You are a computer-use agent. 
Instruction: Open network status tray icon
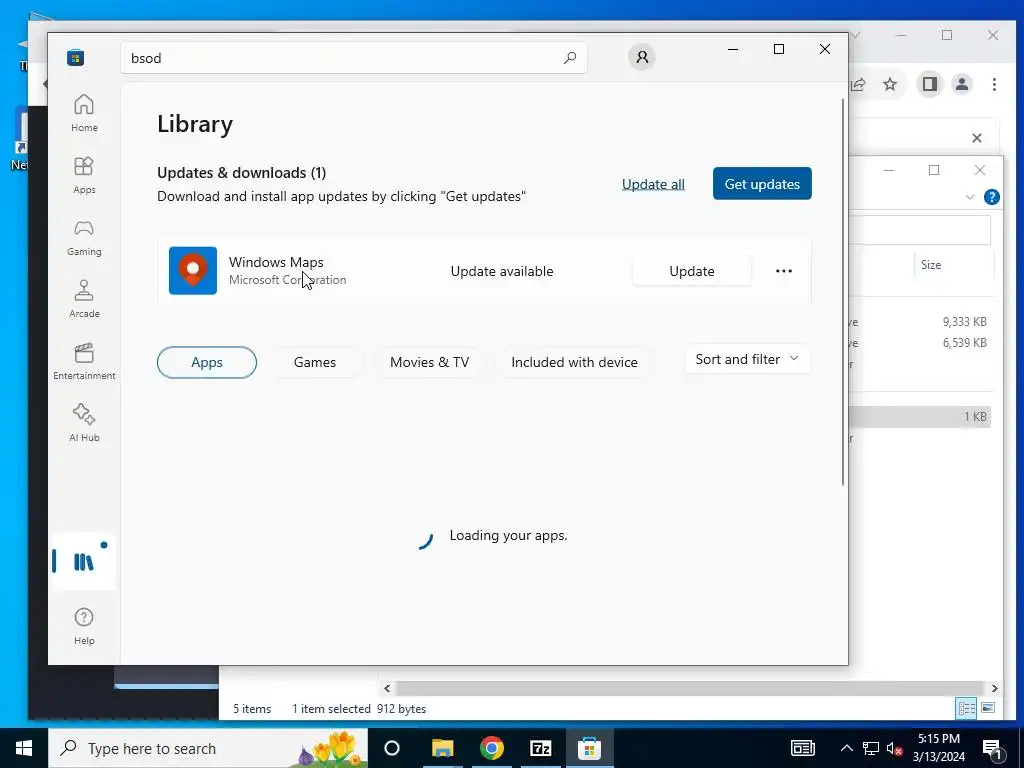click(x=871, y=748)
